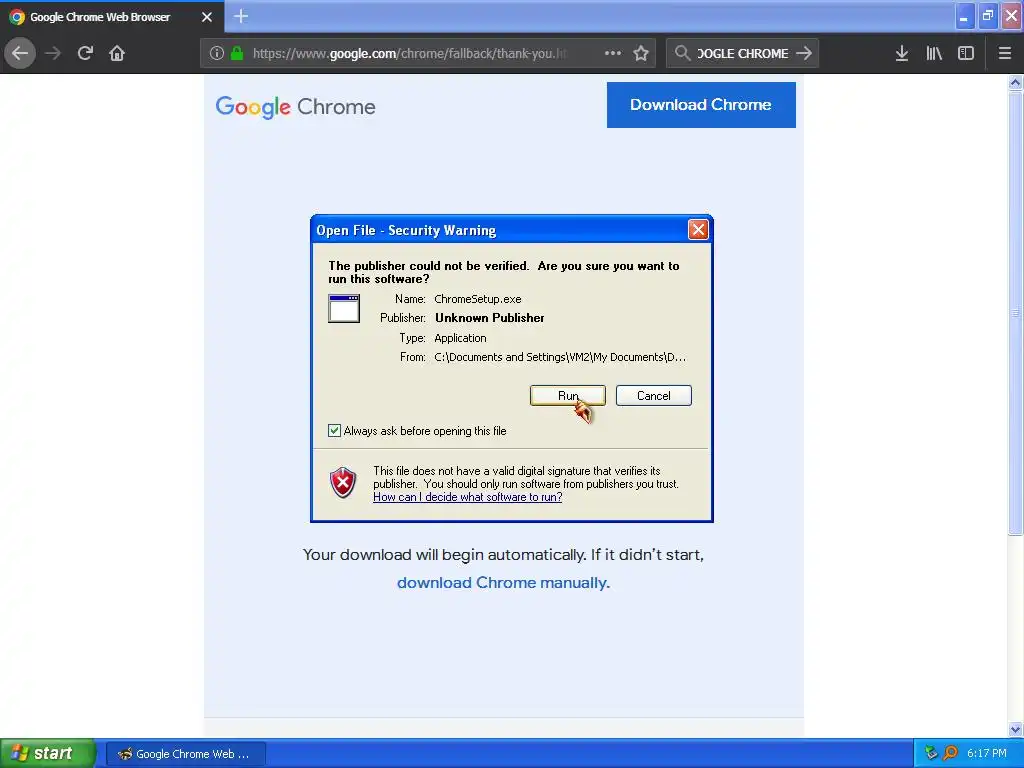Click the Download Chrome button
Image resolution: width=1024 pixels, height=768 pixels.
(x=701, y=104)
